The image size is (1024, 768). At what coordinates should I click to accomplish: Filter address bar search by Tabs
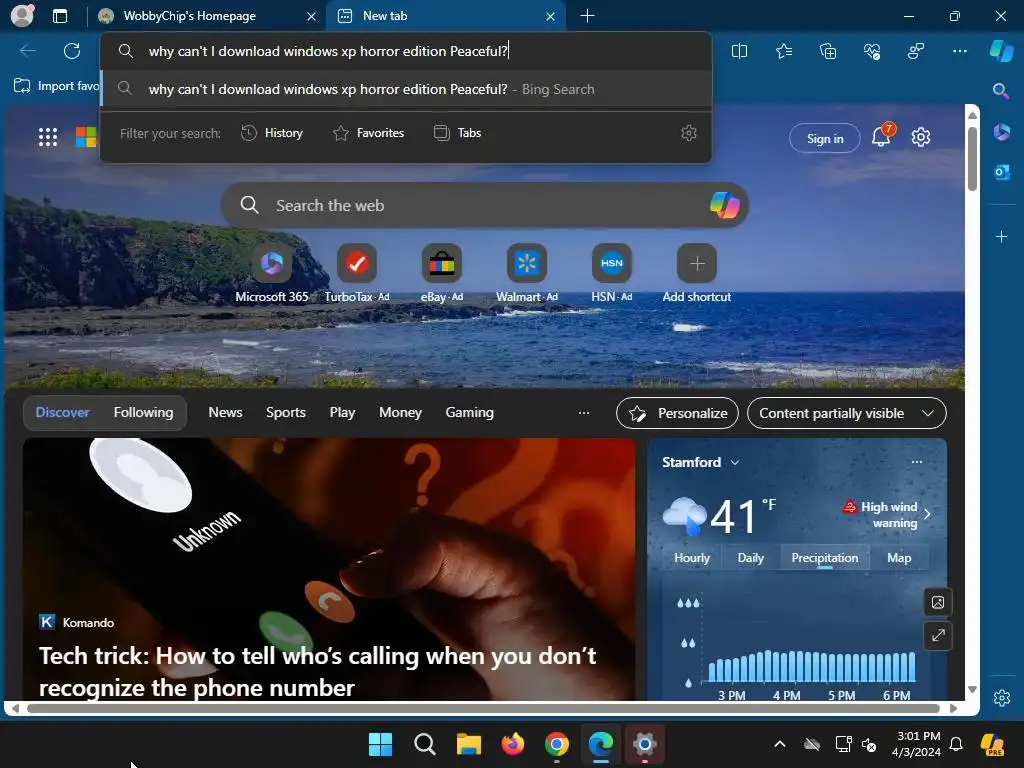(457, 133)
